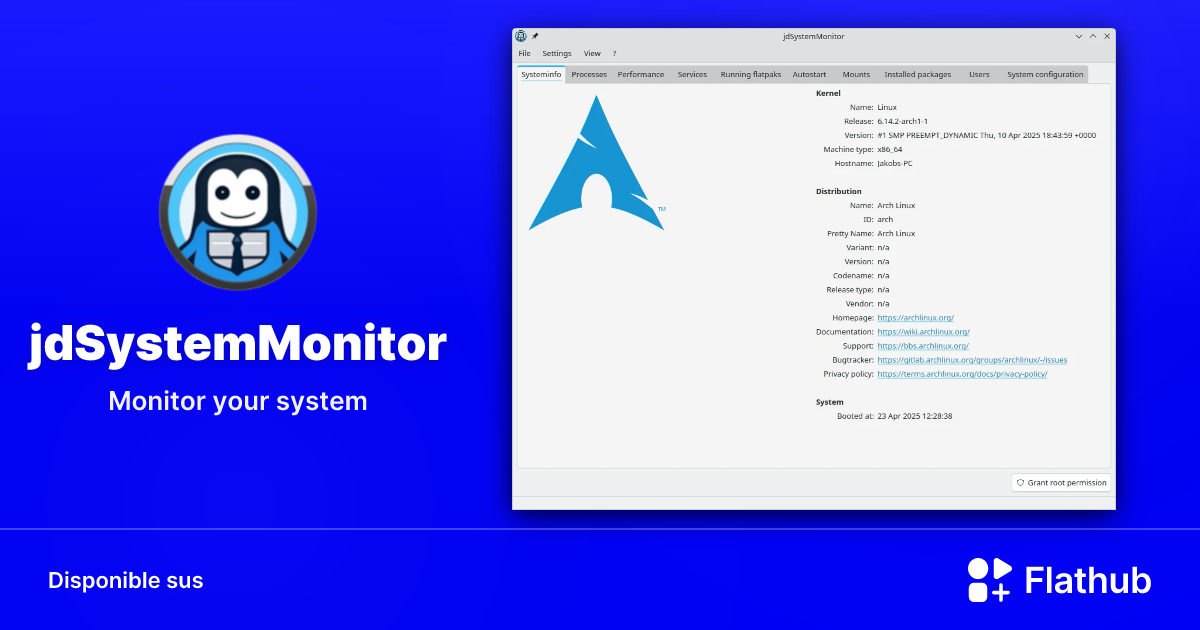Open the gitlab.archlinux.org bugtracker link

972,359
